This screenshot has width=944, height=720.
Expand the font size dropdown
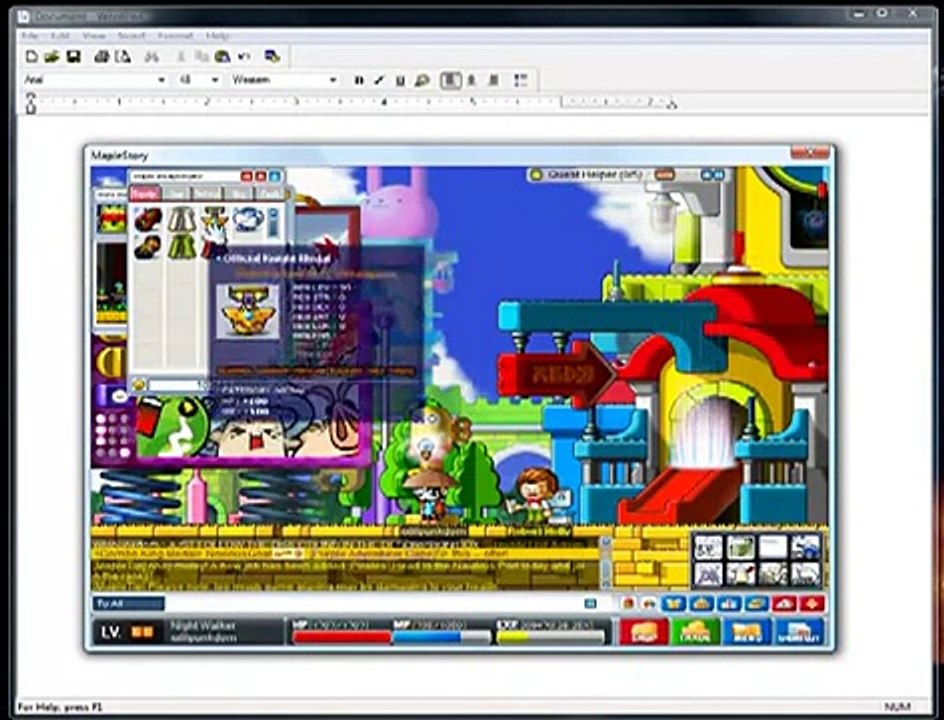[214, 80]
